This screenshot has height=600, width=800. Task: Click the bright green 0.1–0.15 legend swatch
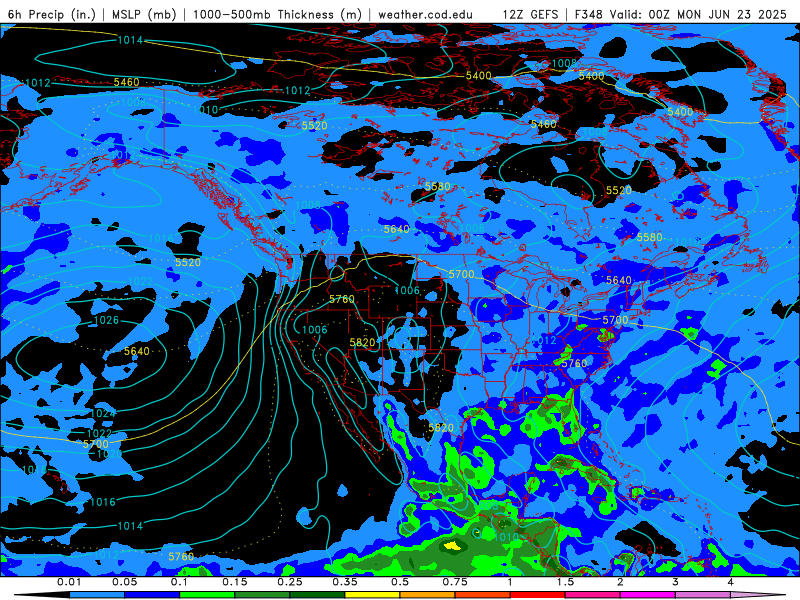[207, 595]
